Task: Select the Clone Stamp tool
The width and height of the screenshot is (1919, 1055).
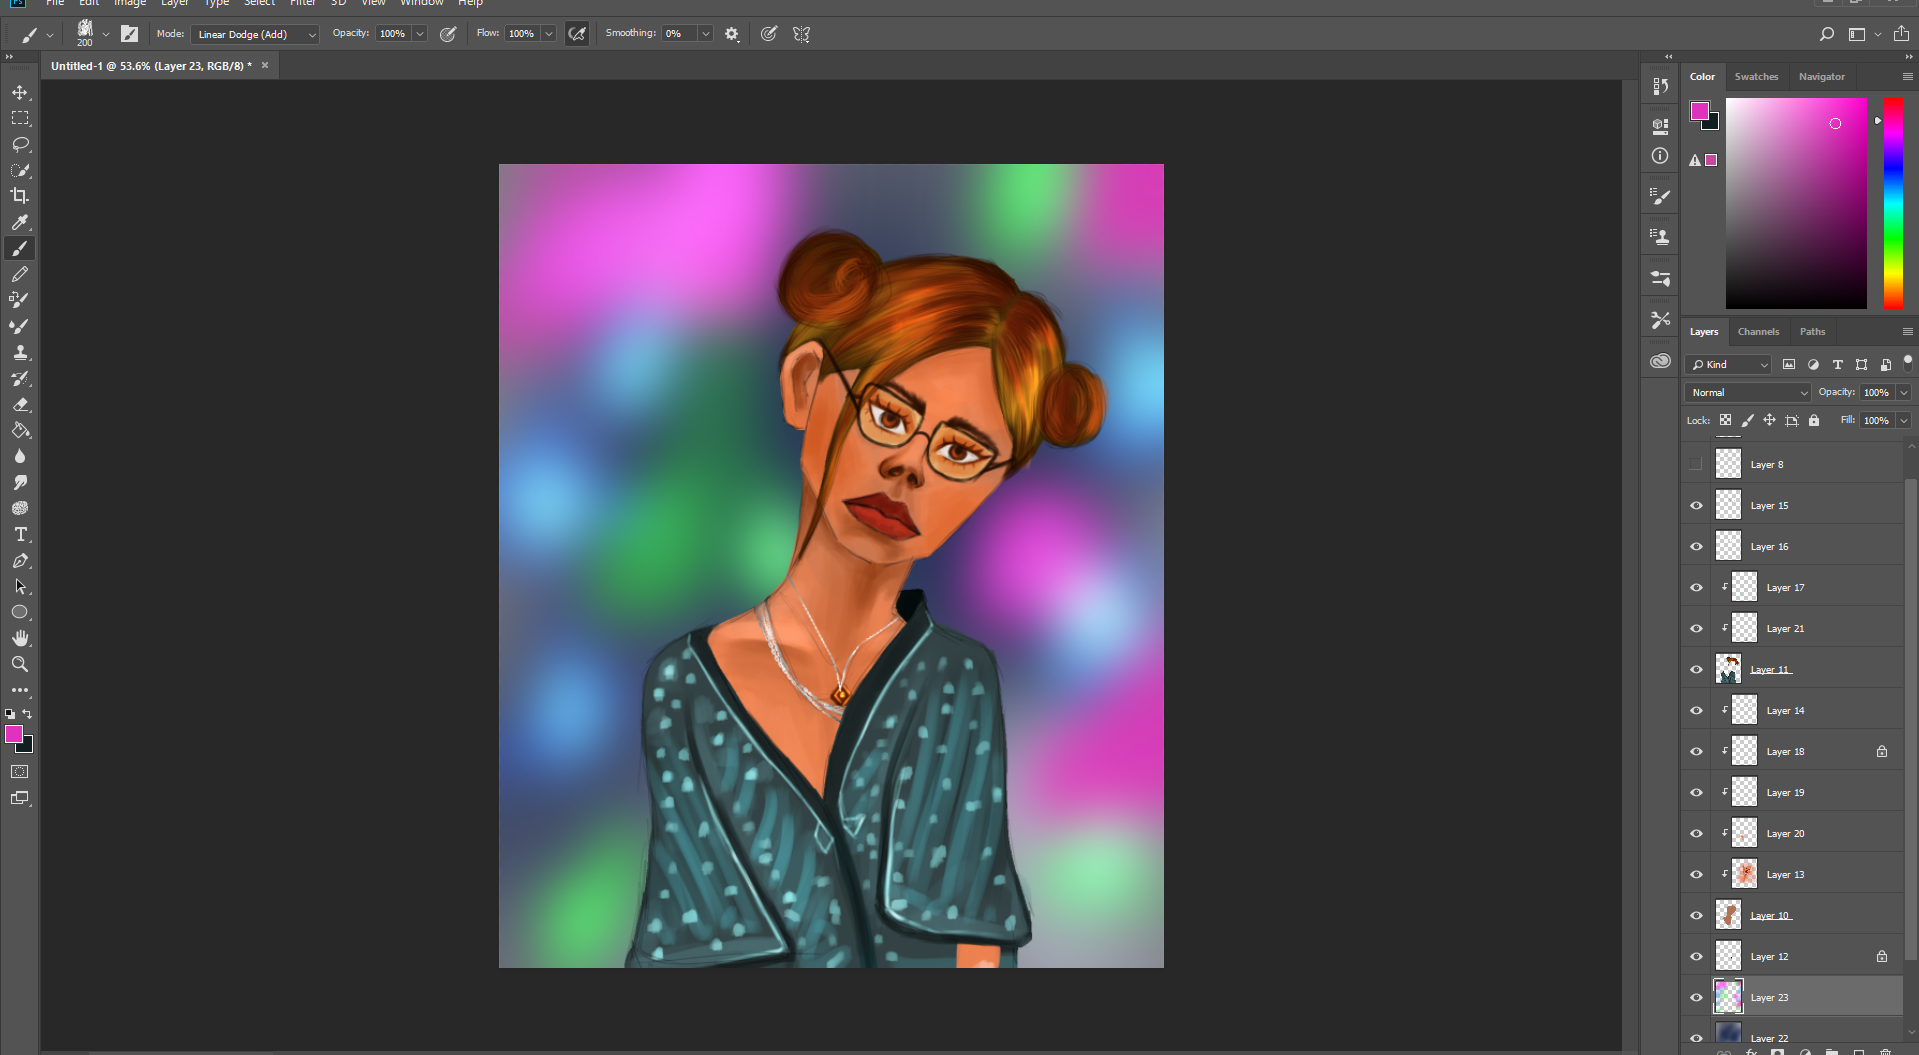Action: coord(20,352)
